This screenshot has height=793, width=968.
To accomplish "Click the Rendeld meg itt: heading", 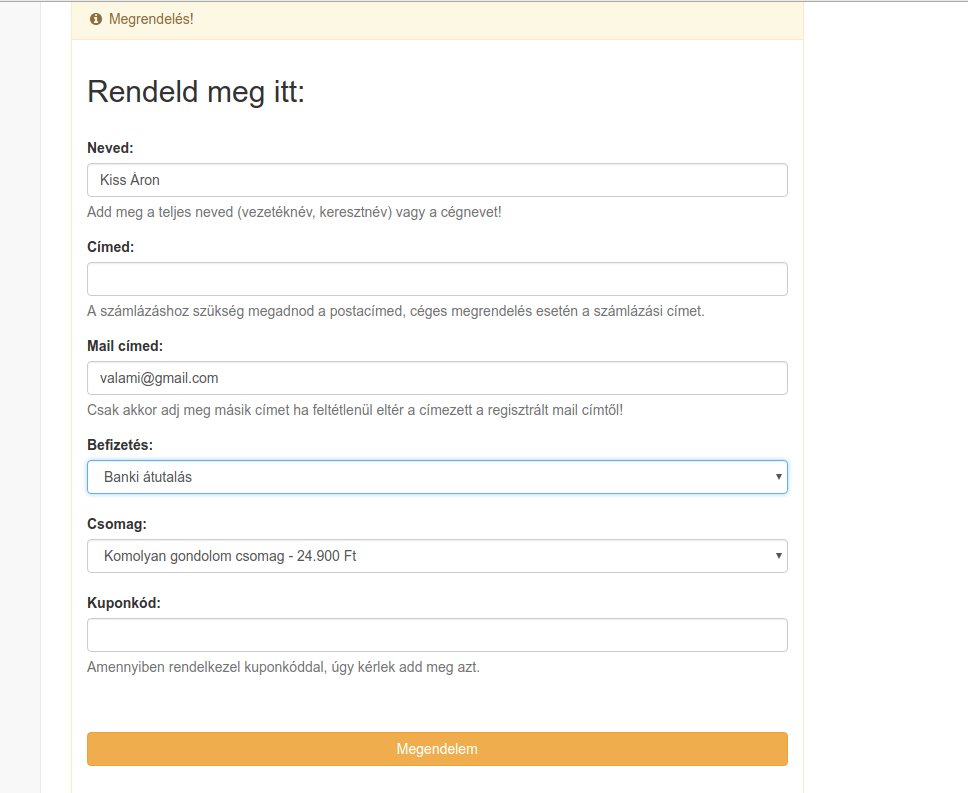I will [196, 92].
